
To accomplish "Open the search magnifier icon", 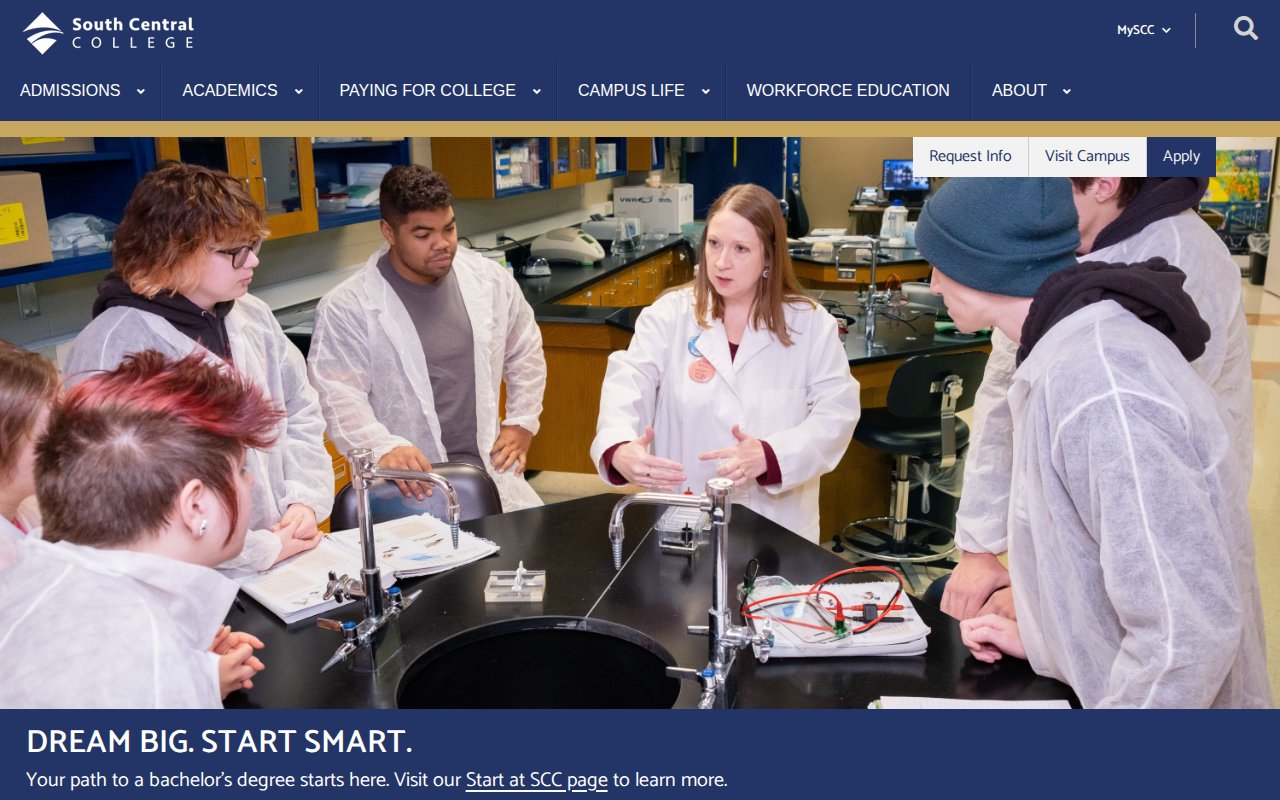I will click(1245, 29).
